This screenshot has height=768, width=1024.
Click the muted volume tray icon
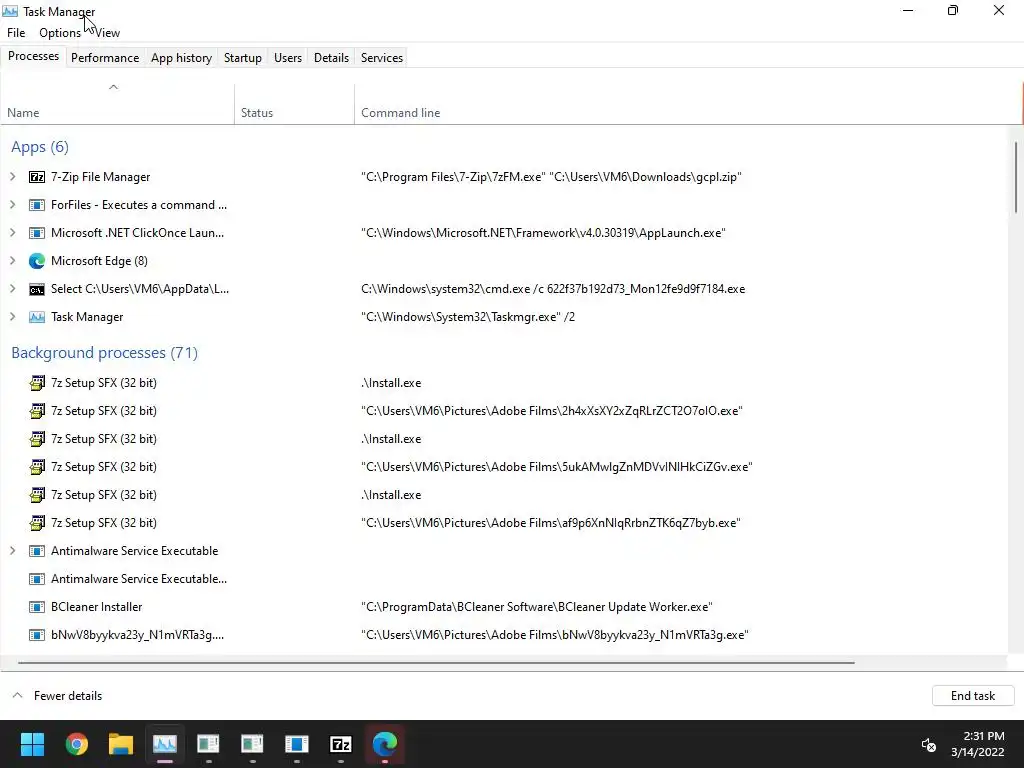click(928, 744)
